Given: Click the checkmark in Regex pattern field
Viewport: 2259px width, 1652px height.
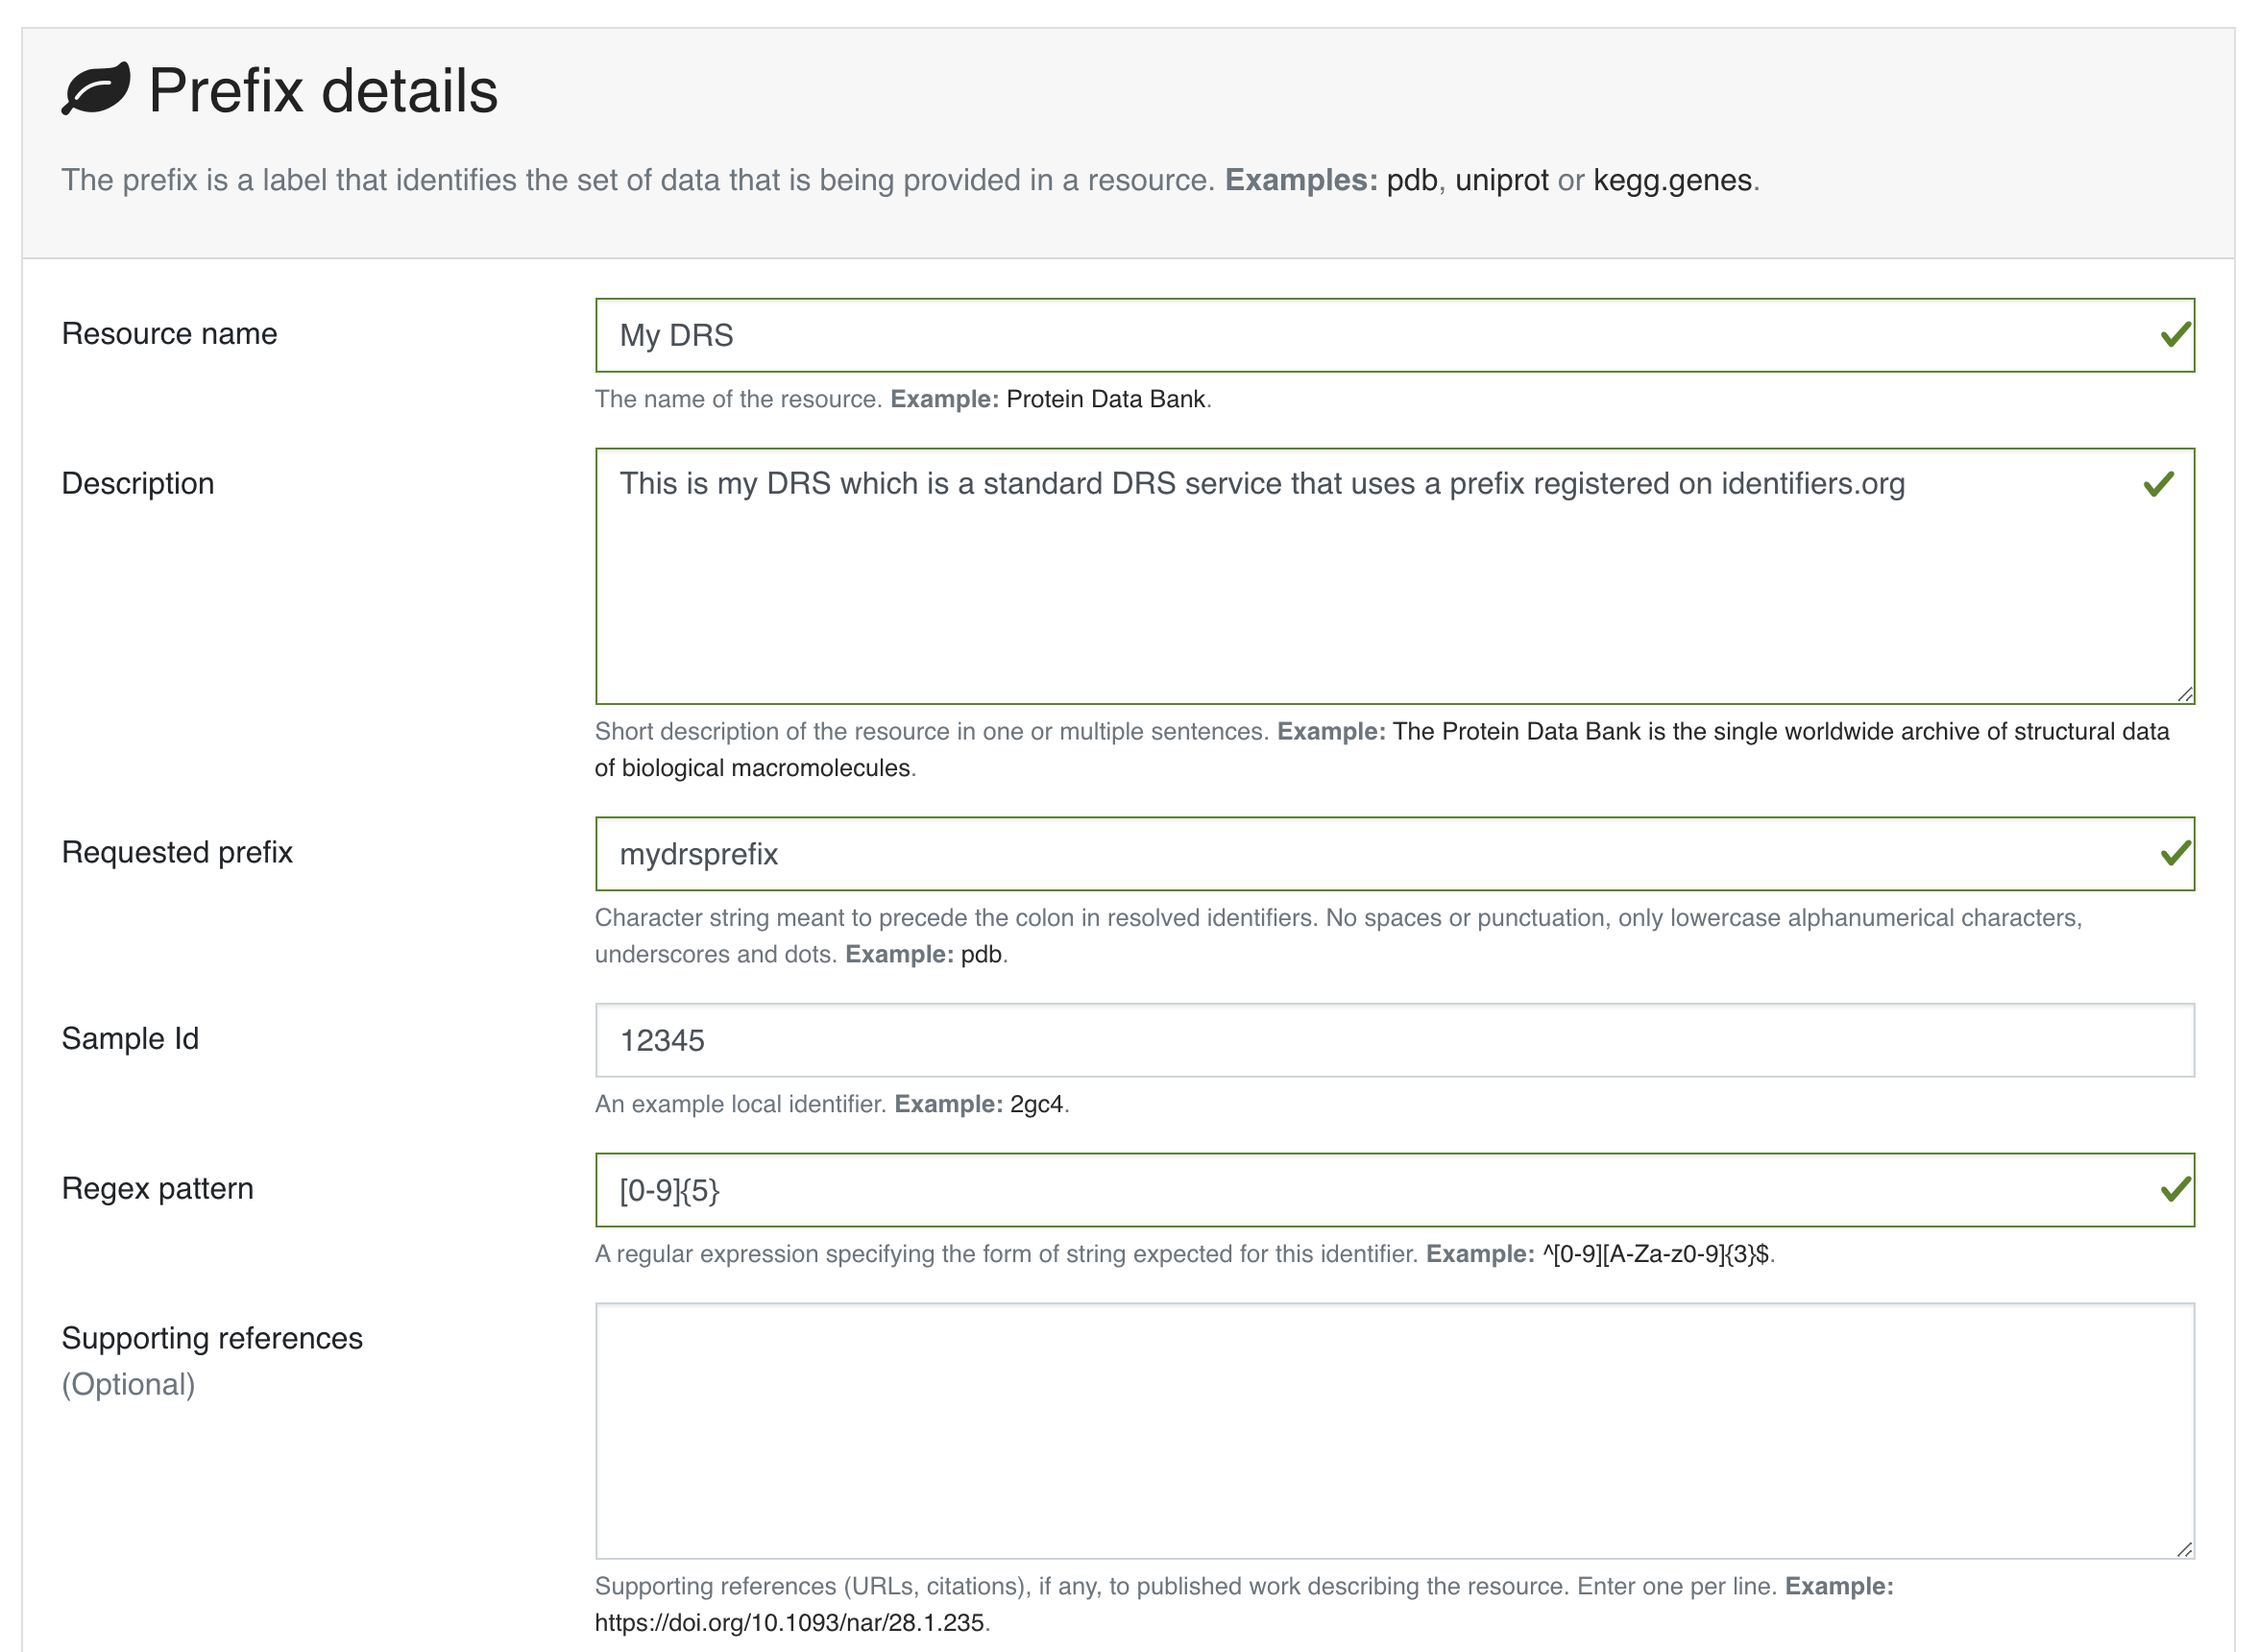Looking at the screenshot, I should 2174,1189.
